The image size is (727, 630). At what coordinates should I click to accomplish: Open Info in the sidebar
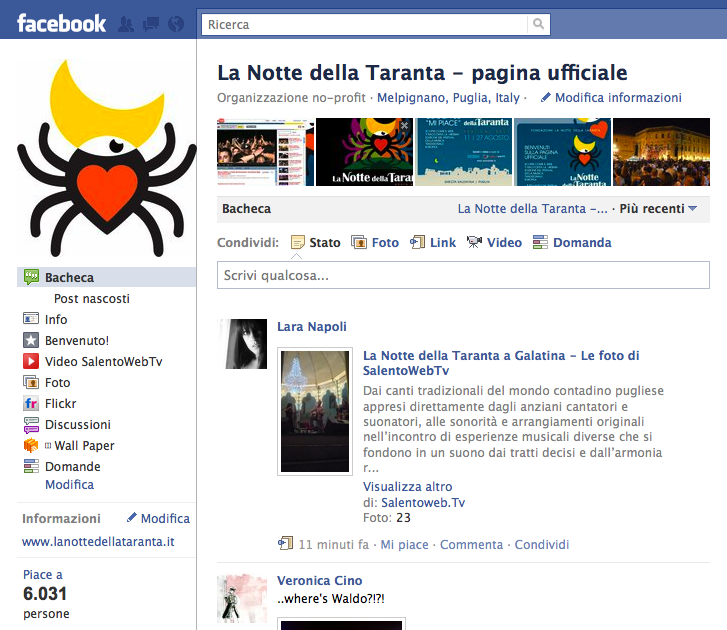(x=56, y=320)
